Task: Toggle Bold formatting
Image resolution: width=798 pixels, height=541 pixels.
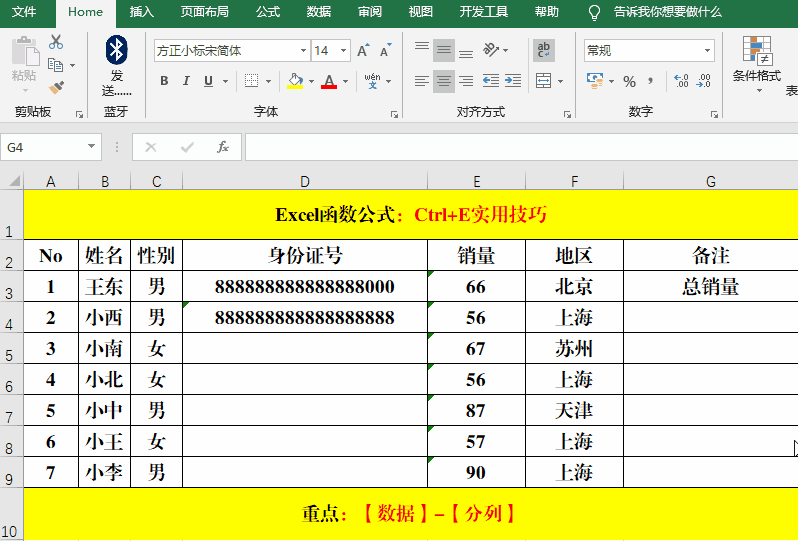Action: click(163, 81)
